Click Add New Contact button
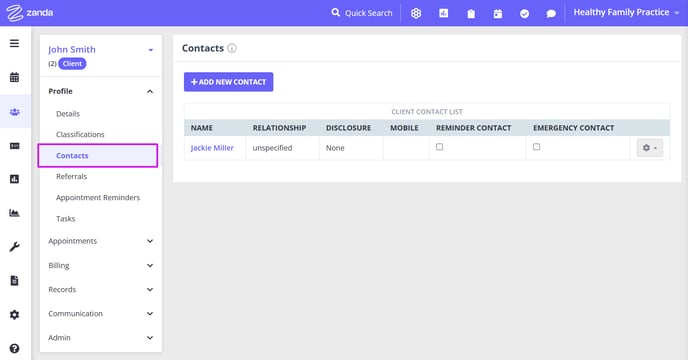This screenshot has height=360, width=688. [x=228, y=82]
